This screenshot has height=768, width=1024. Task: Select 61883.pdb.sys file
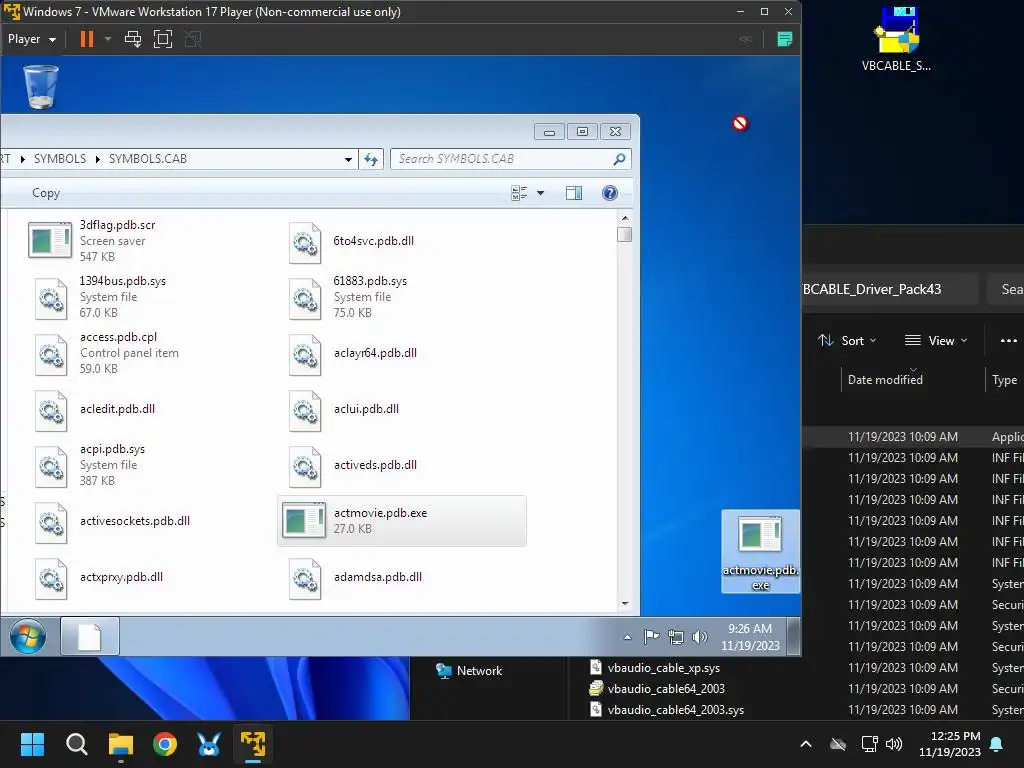tap(402, 296)
